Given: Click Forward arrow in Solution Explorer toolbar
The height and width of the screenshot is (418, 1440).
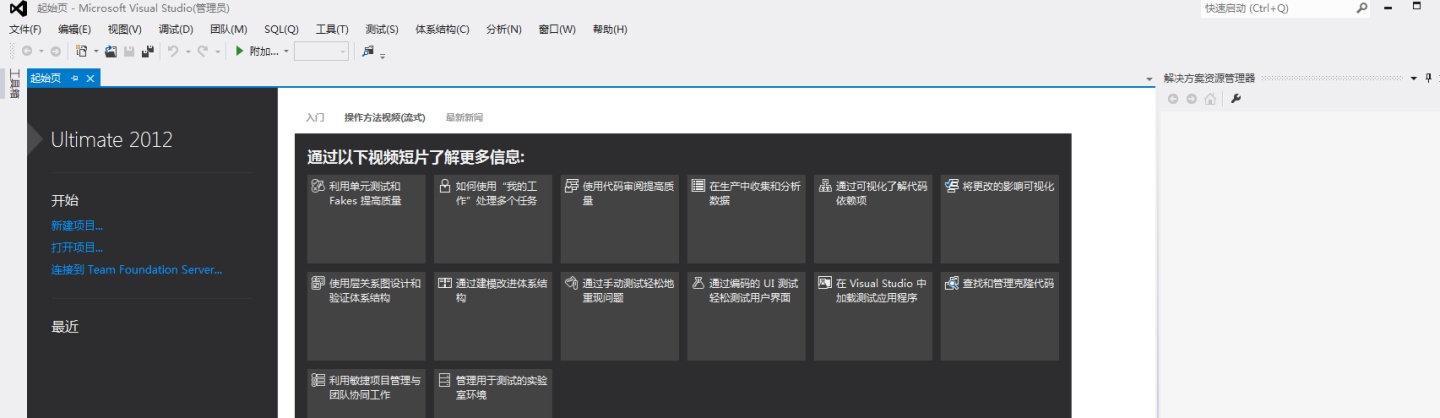Looking at the screenshot, I should [1192, 99].
